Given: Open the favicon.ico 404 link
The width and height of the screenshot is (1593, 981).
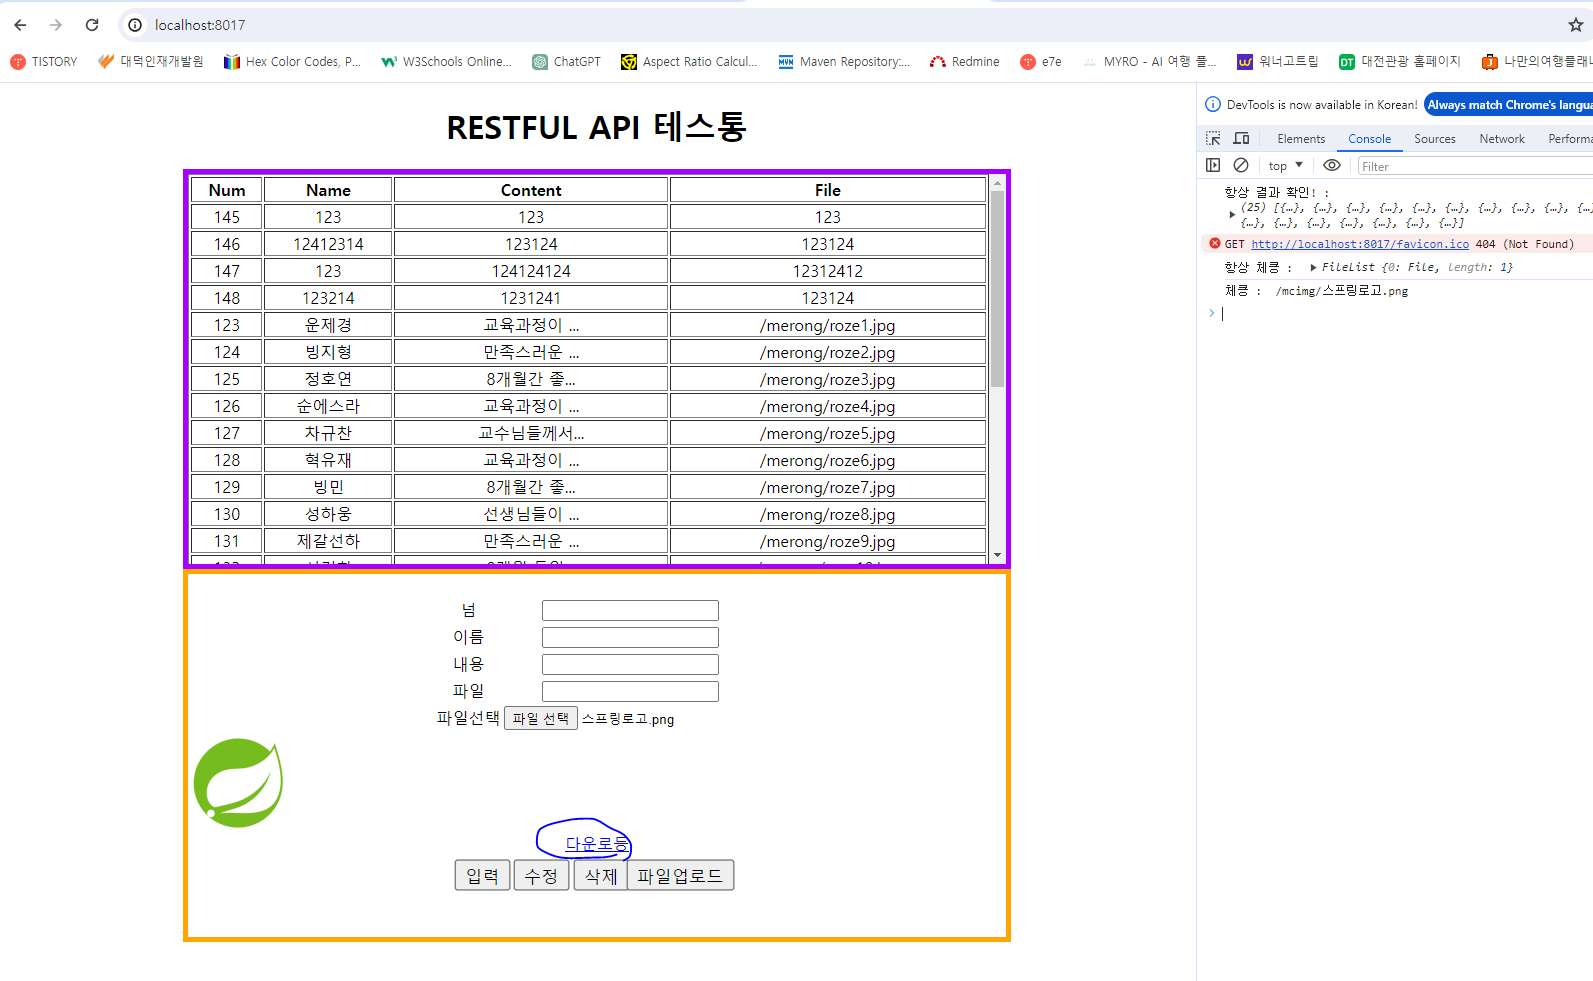Looking at the screenshot, I should pos(1360,244).
